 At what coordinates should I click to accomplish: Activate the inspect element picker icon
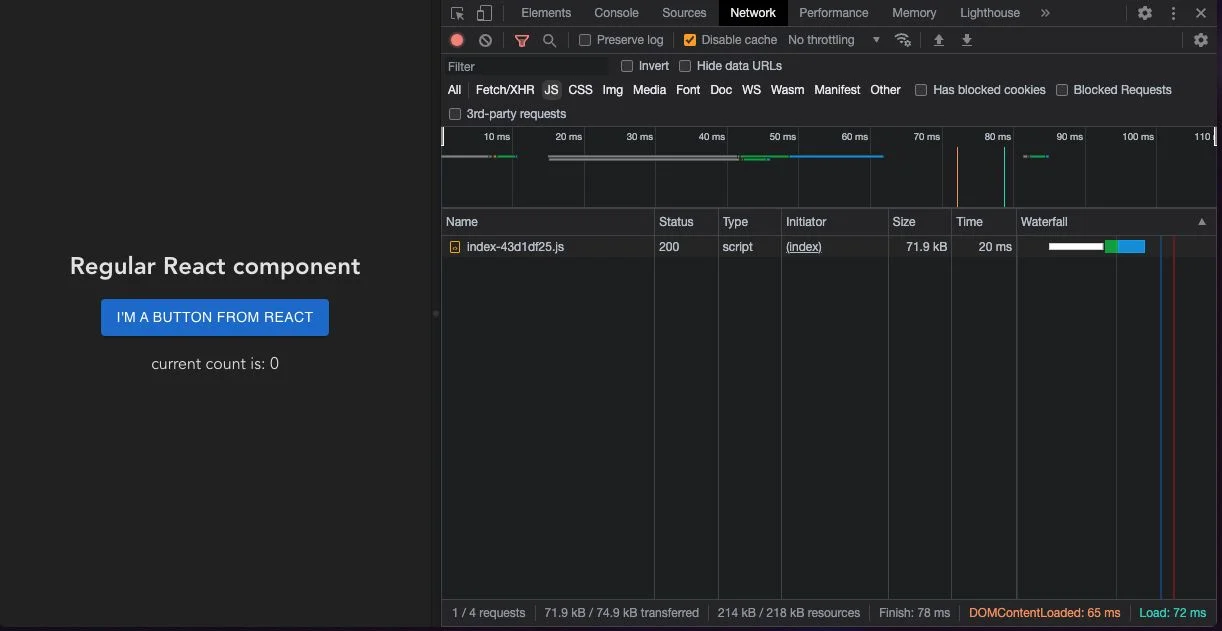457,13
